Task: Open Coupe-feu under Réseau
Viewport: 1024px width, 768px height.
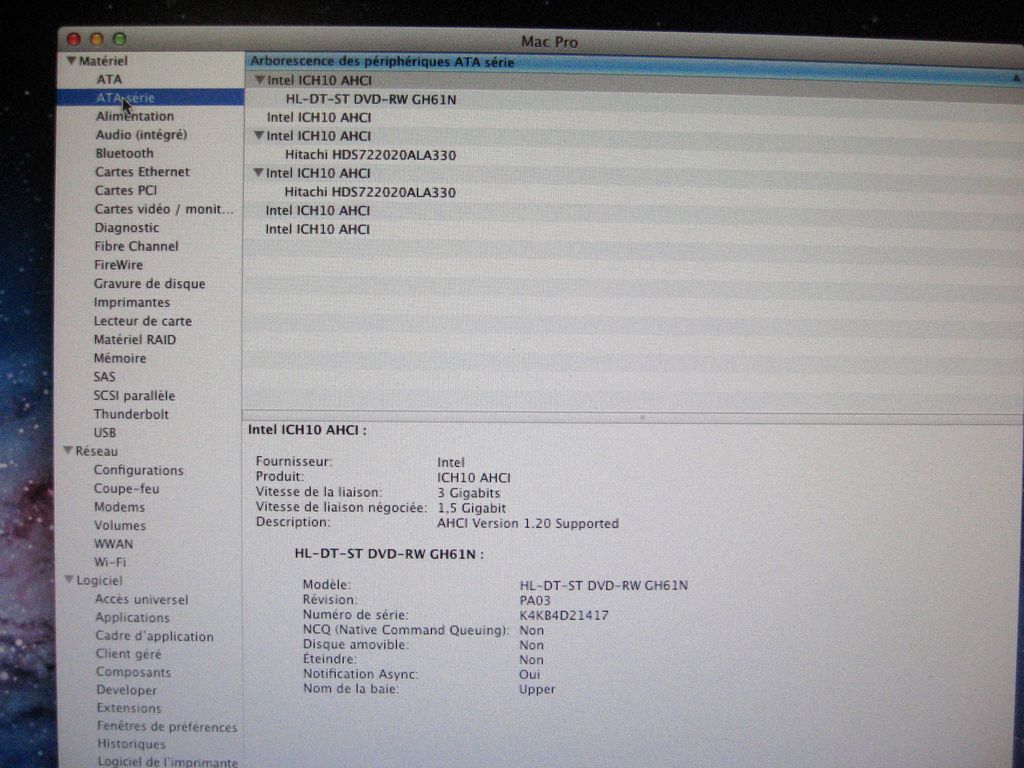Action: pos(126,488)
